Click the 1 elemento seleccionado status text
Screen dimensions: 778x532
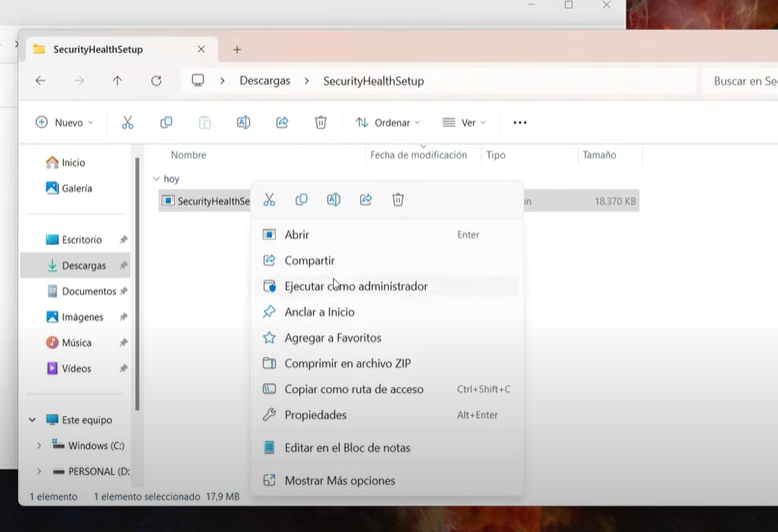[147, 497]
